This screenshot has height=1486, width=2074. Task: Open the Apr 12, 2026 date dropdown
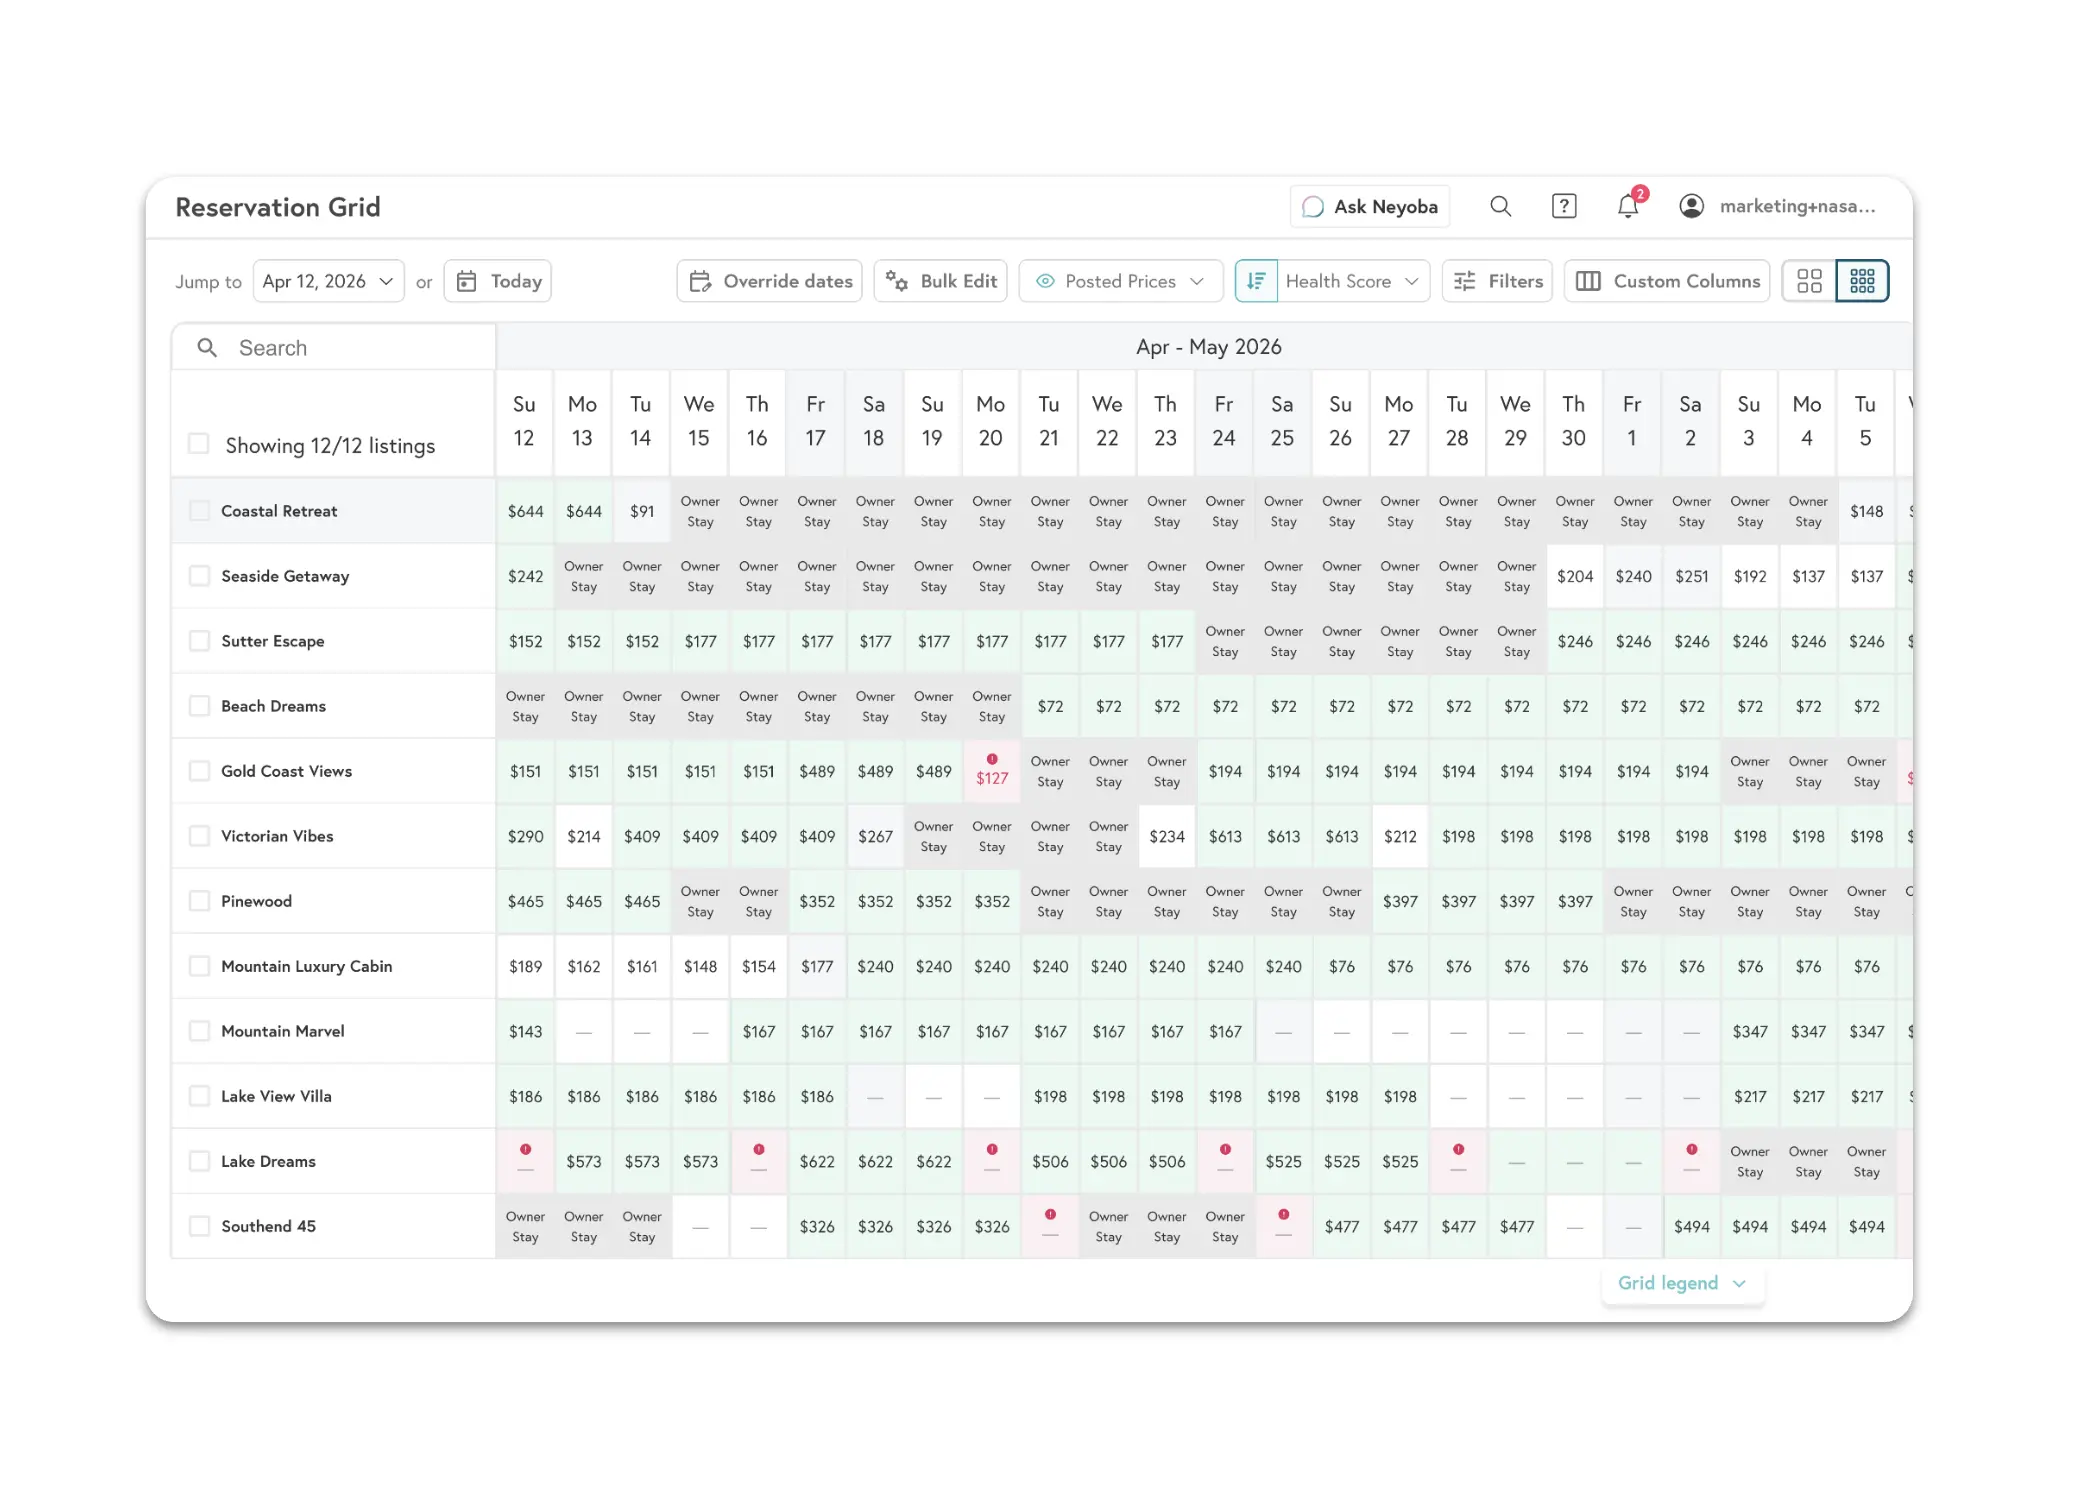click(328, 281)
